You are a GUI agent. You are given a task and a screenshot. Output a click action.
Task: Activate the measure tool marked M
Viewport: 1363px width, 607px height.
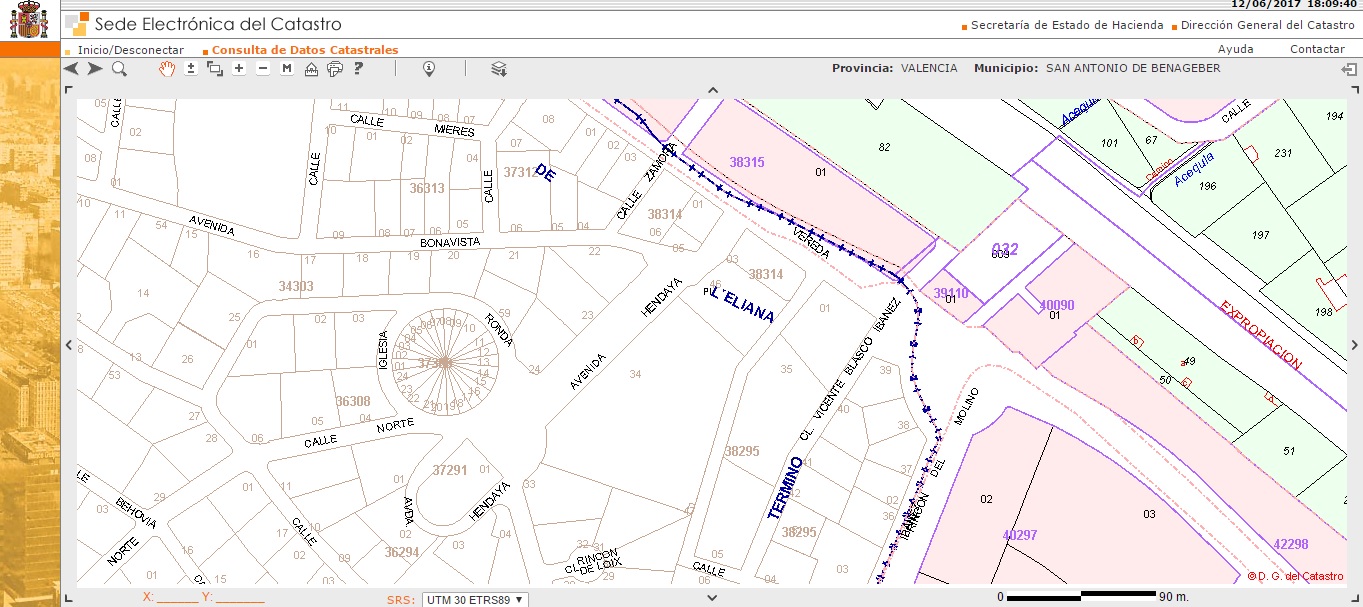(x=287, y=69)
